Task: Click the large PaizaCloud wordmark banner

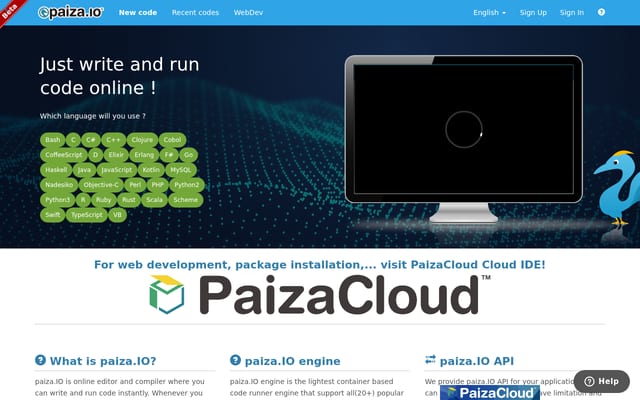Action: [x=320, y=294]
